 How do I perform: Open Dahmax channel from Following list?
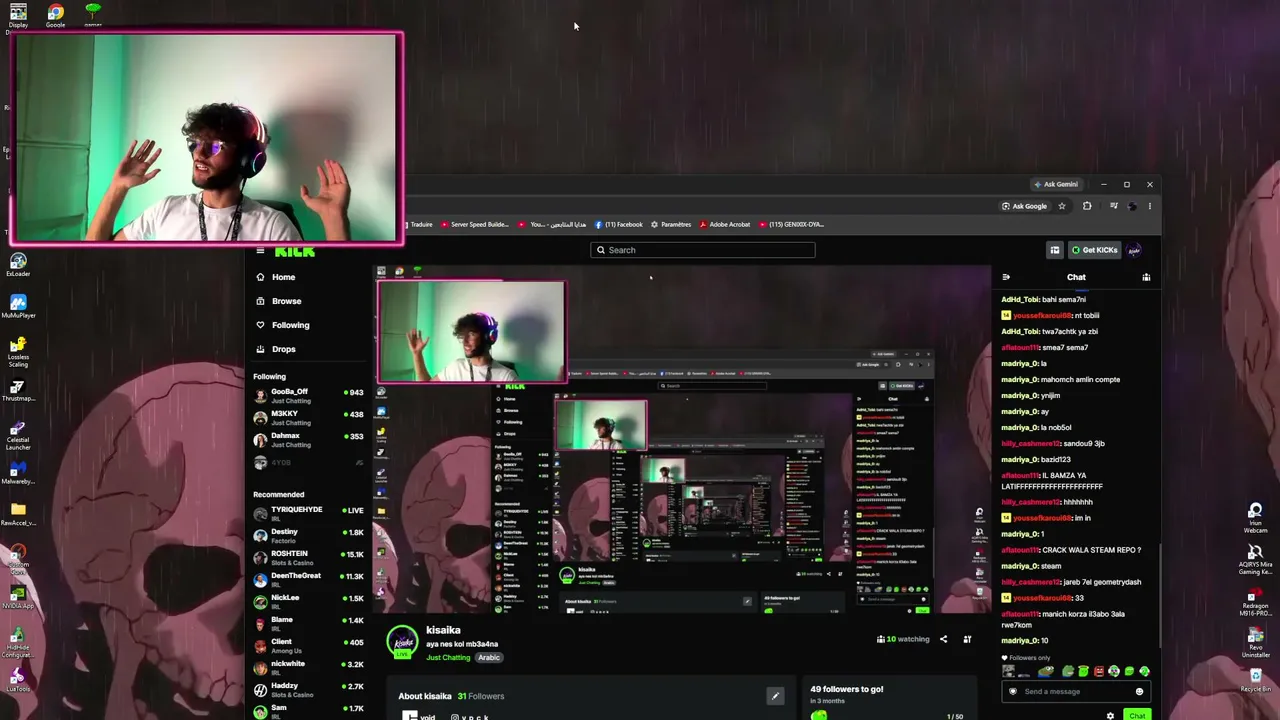coord(308,440)
